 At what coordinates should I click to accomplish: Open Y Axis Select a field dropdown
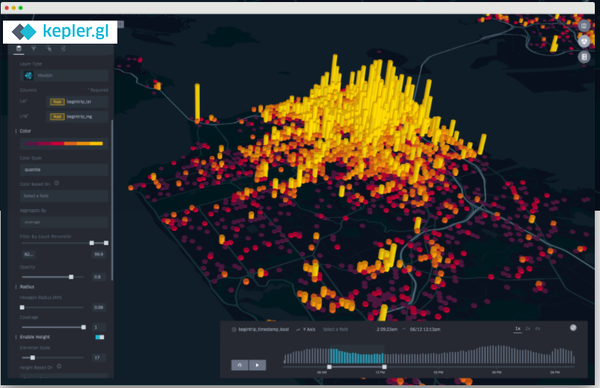point(336,329)
